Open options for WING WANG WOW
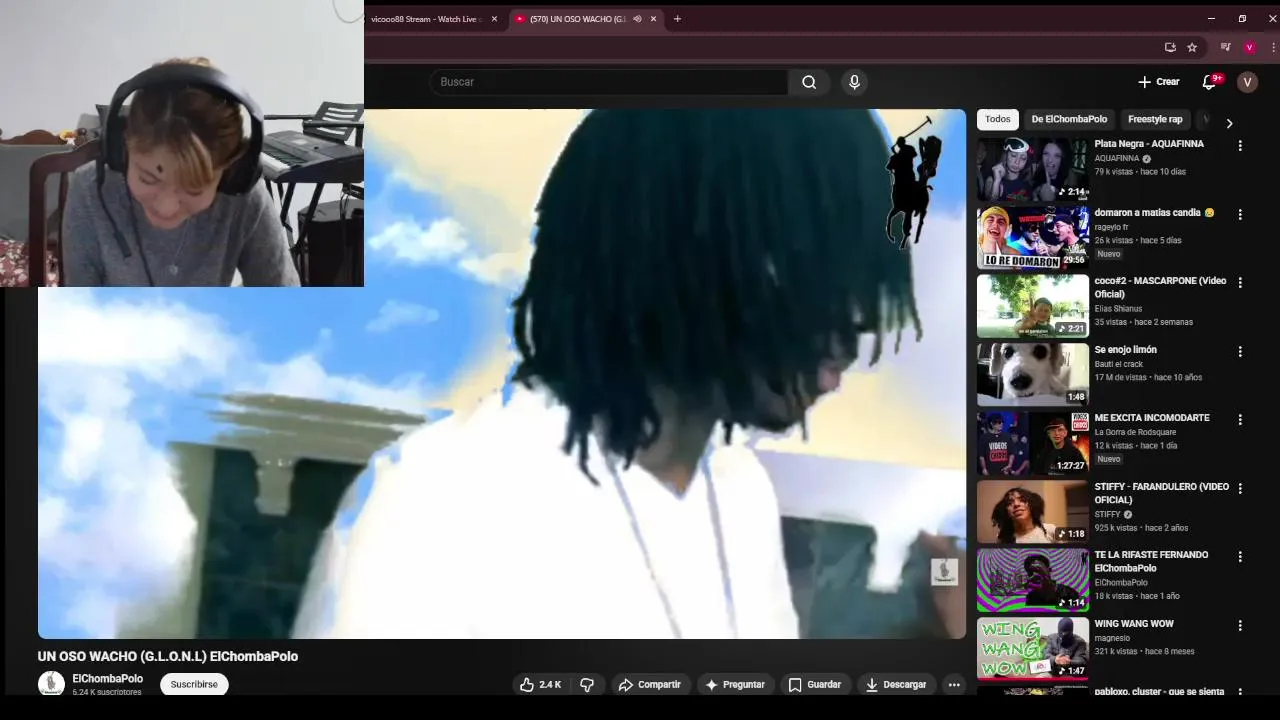 pyautogui.click(x=1240, y=626)
